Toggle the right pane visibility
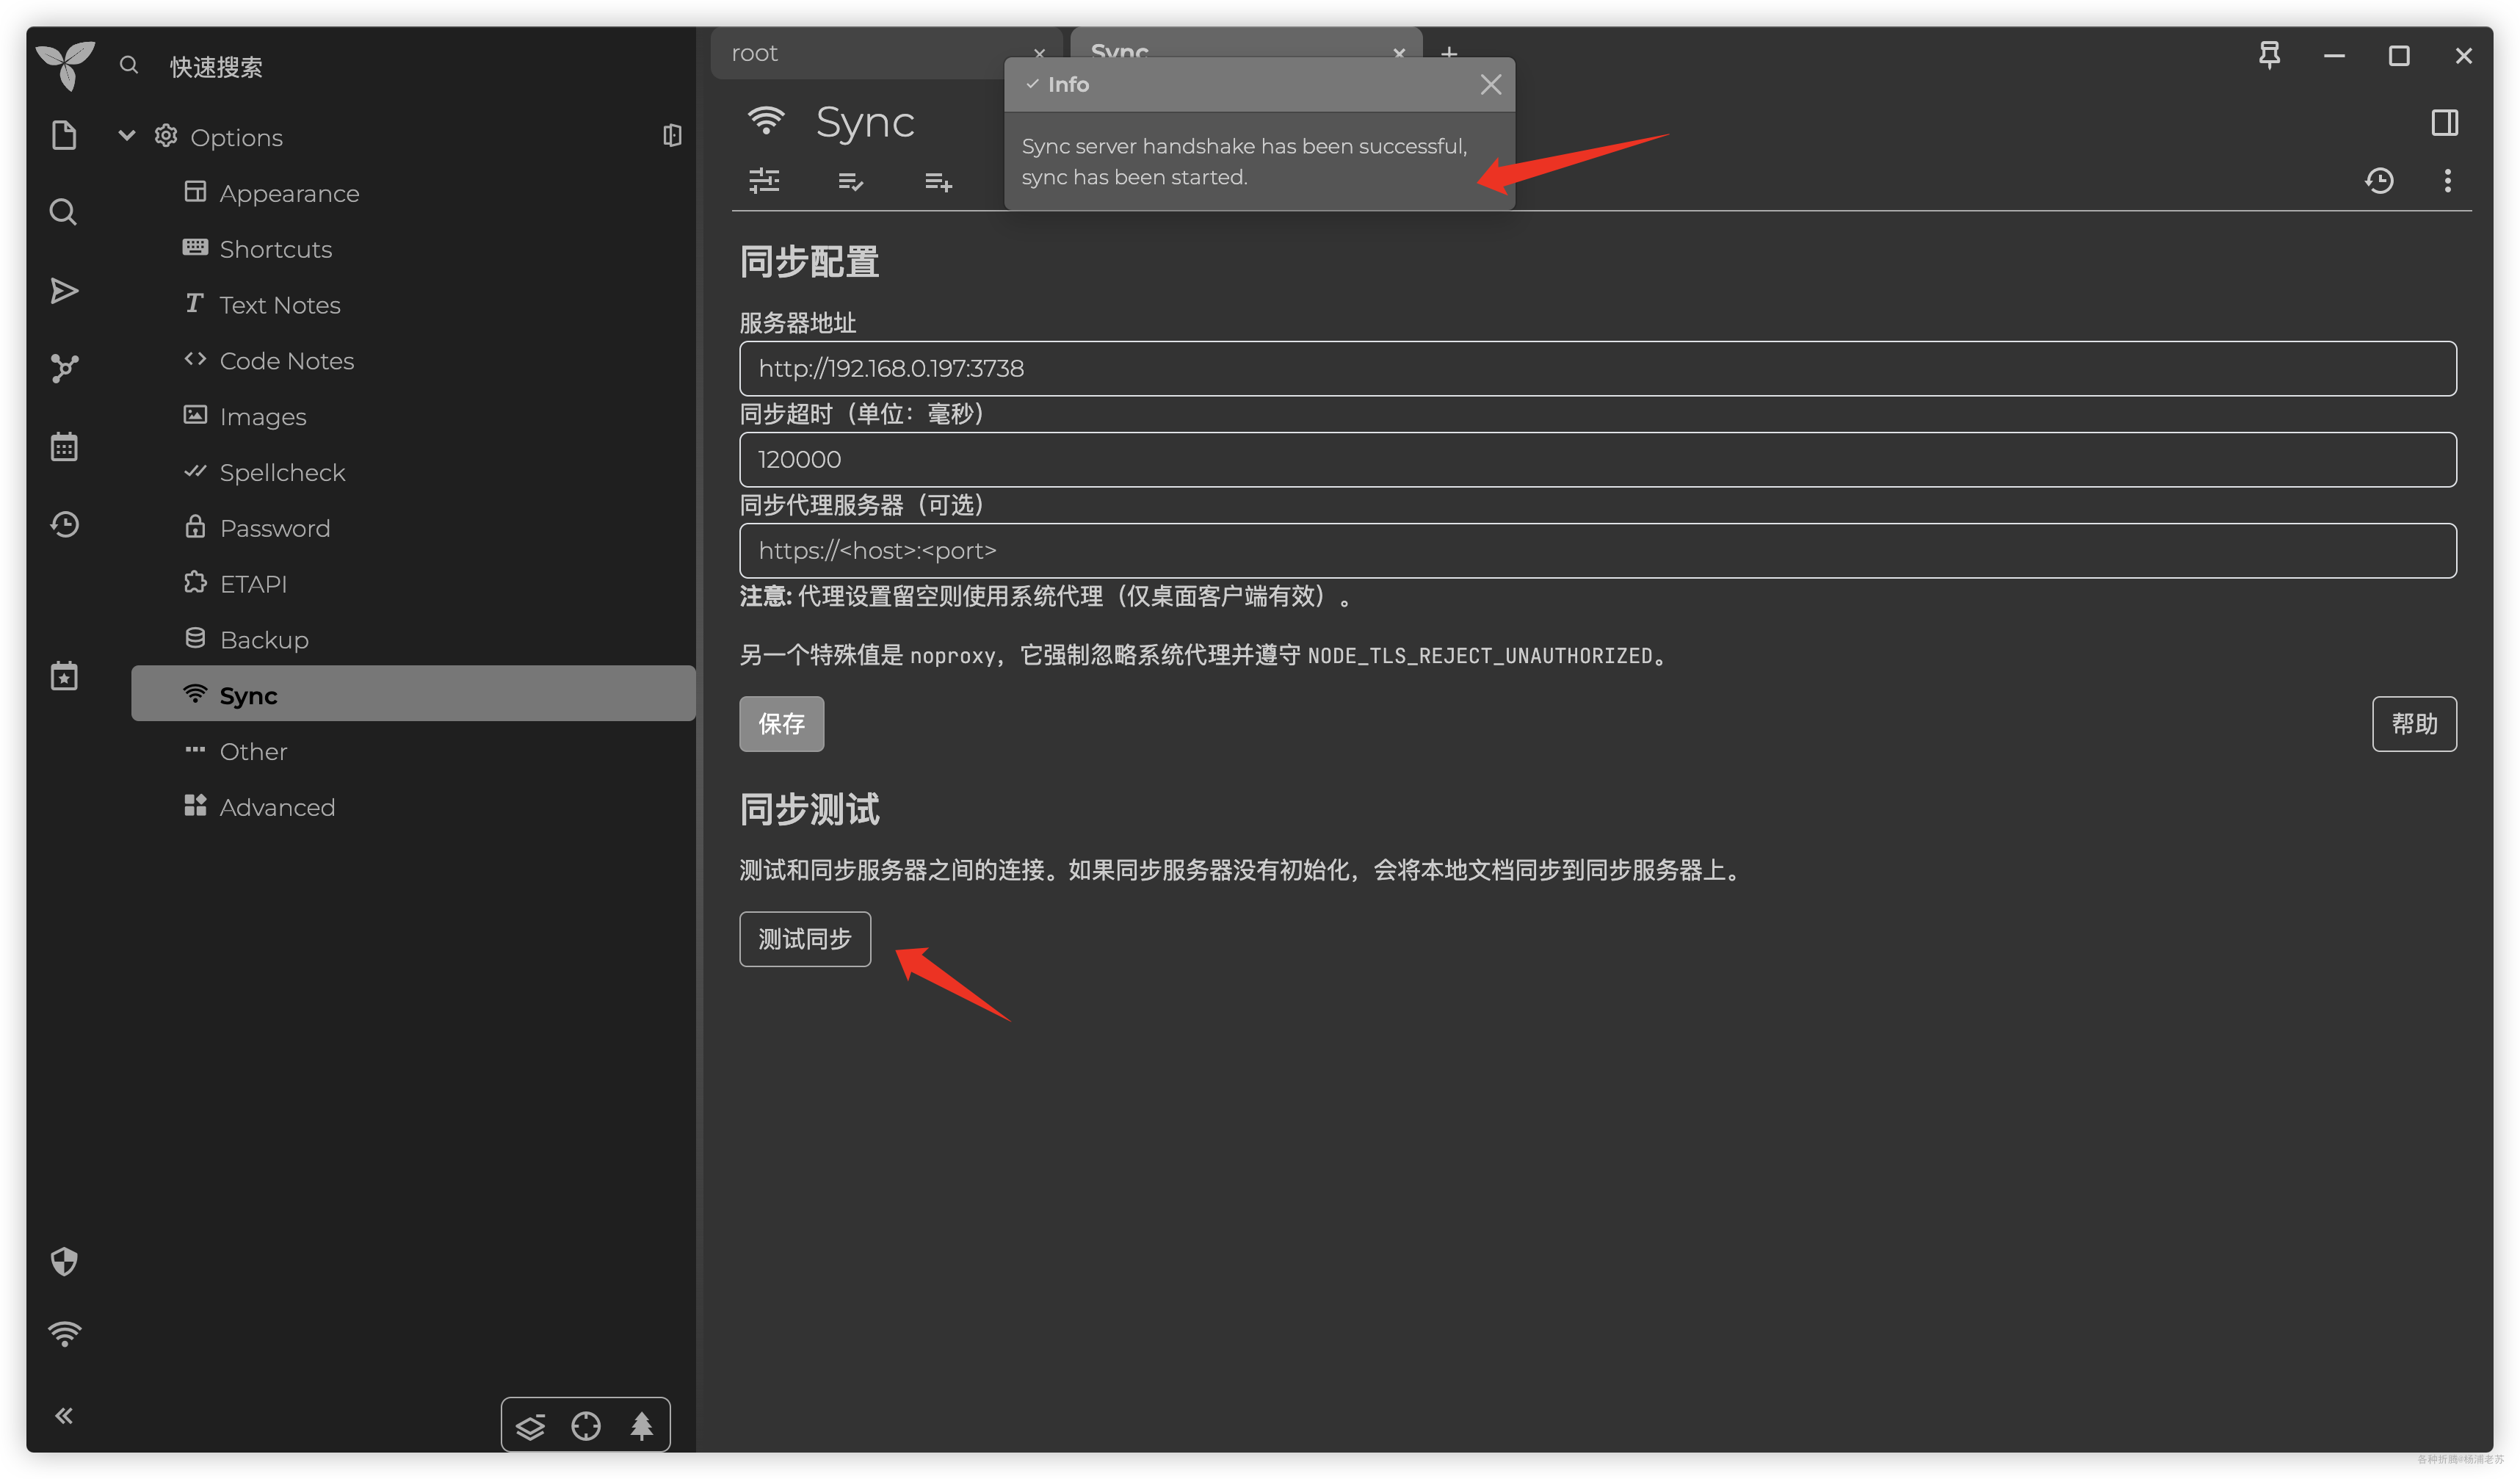Screen dimensions: 2520x1479 2444,123
